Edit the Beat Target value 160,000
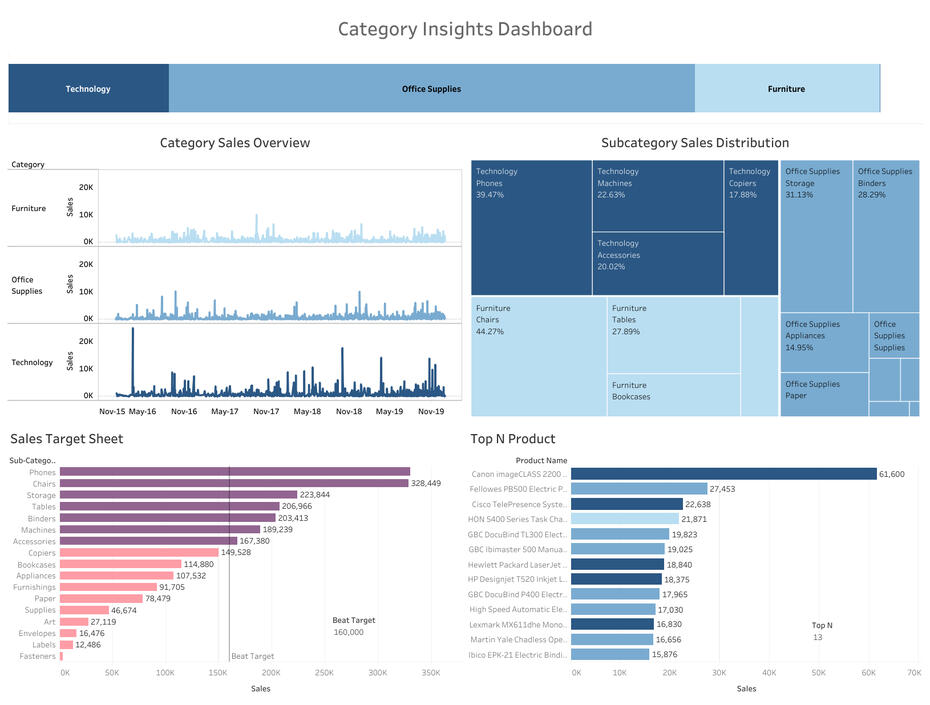 [x=349, y=632]
